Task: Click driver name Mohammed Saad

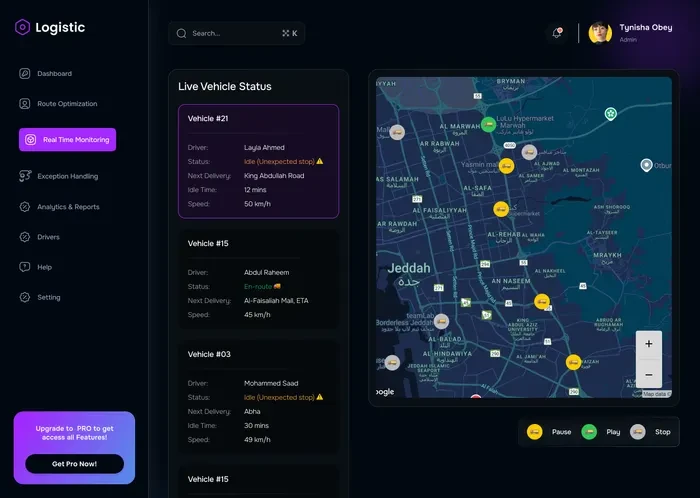Action: [x=271, y=383]
